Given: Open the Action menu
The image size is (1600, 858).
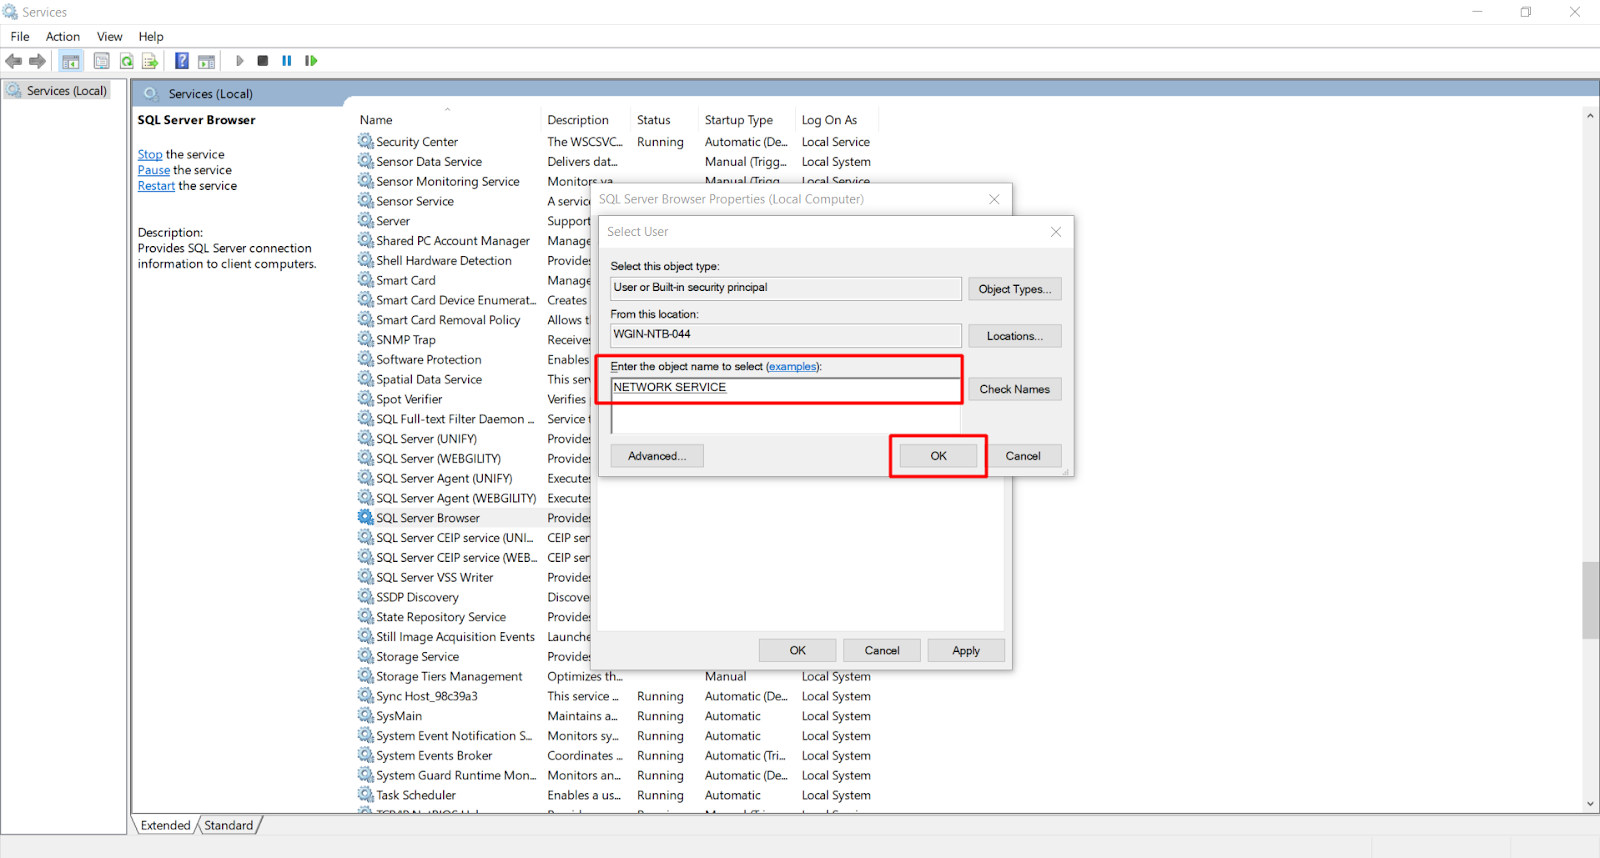Looking at the screenshot, I should pyautogui.click(x=62, y=37).
